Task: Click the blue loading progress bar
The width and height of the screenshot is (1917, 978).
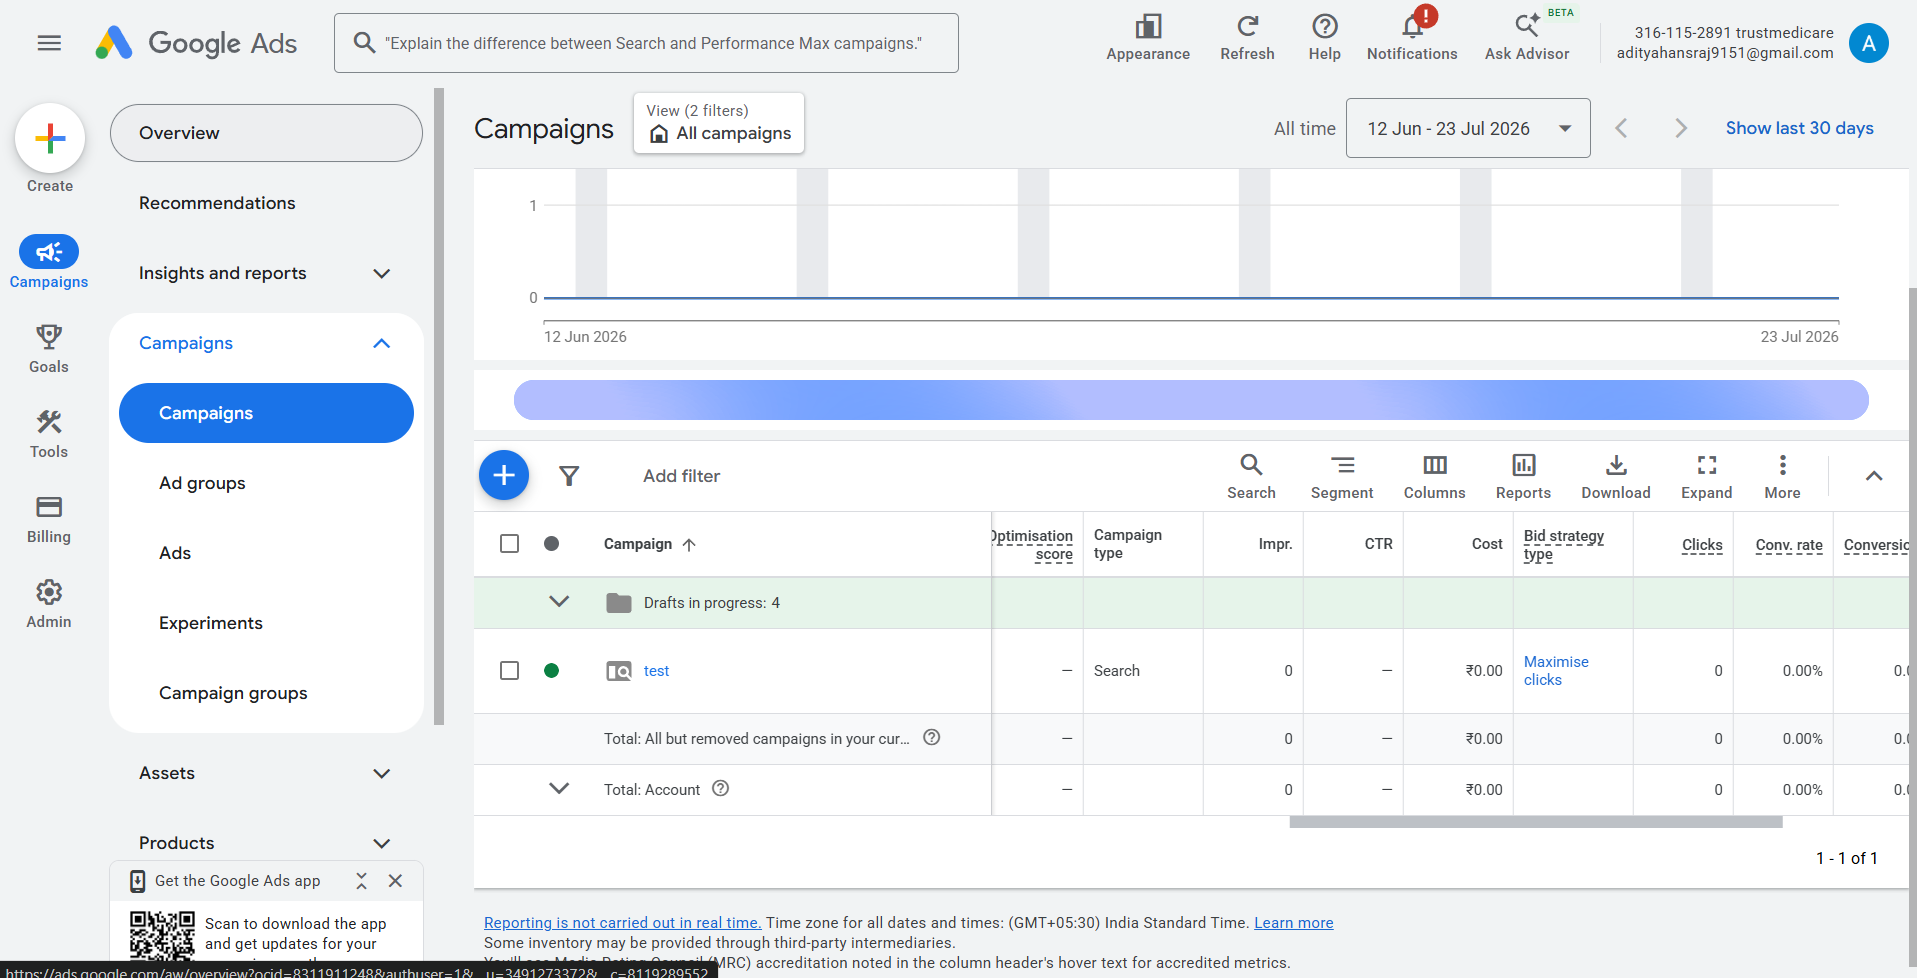Action: tap(1191, 400)
